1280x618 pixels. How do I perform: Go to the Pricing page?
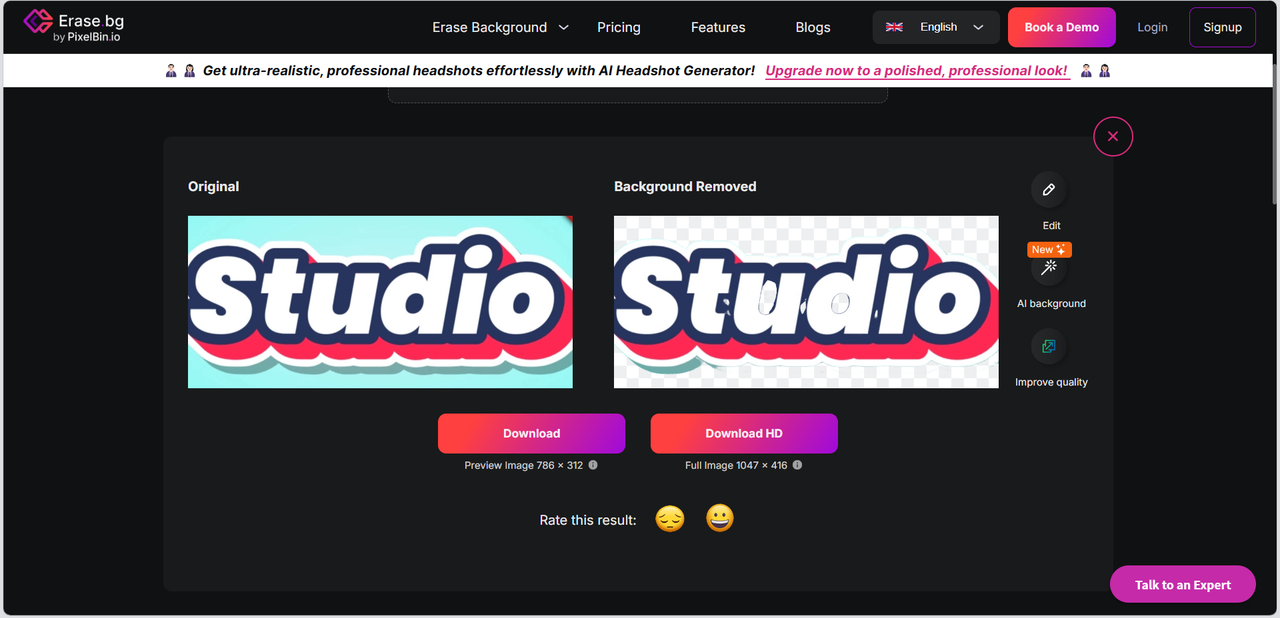[x=619, y=27]
